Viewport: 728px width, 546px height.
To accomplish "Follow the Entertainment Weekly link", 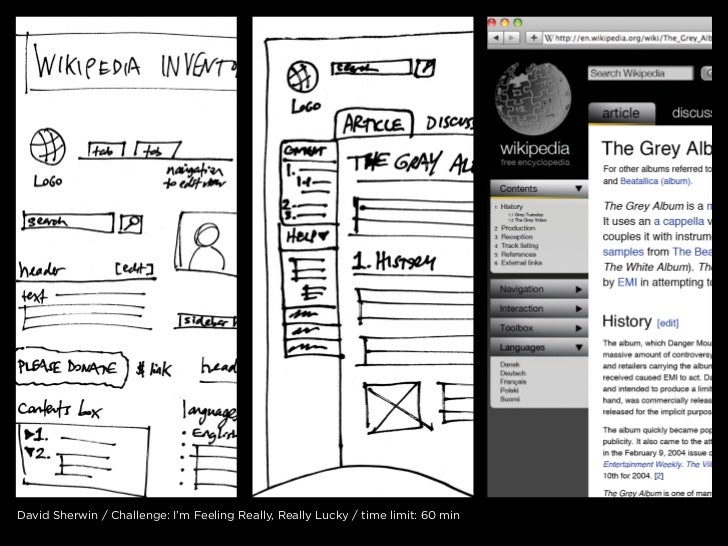I will tap(643, 464).
